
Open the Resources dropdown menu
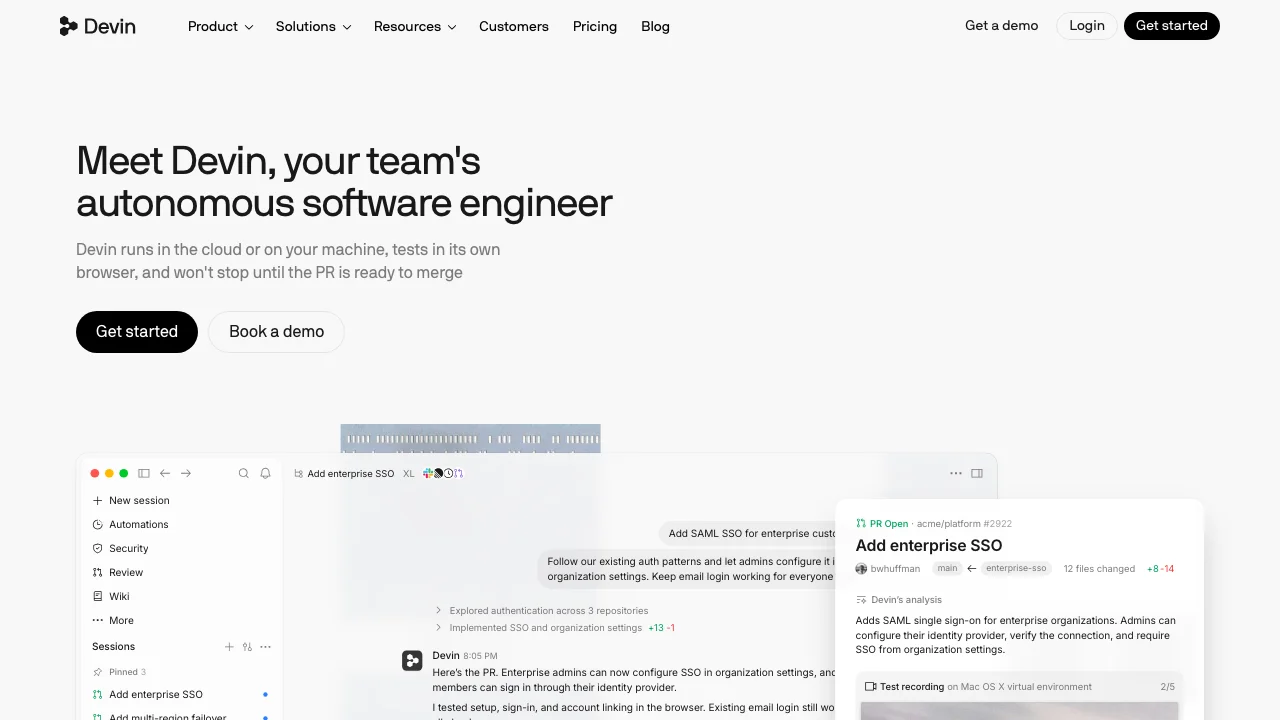[415, 26]
